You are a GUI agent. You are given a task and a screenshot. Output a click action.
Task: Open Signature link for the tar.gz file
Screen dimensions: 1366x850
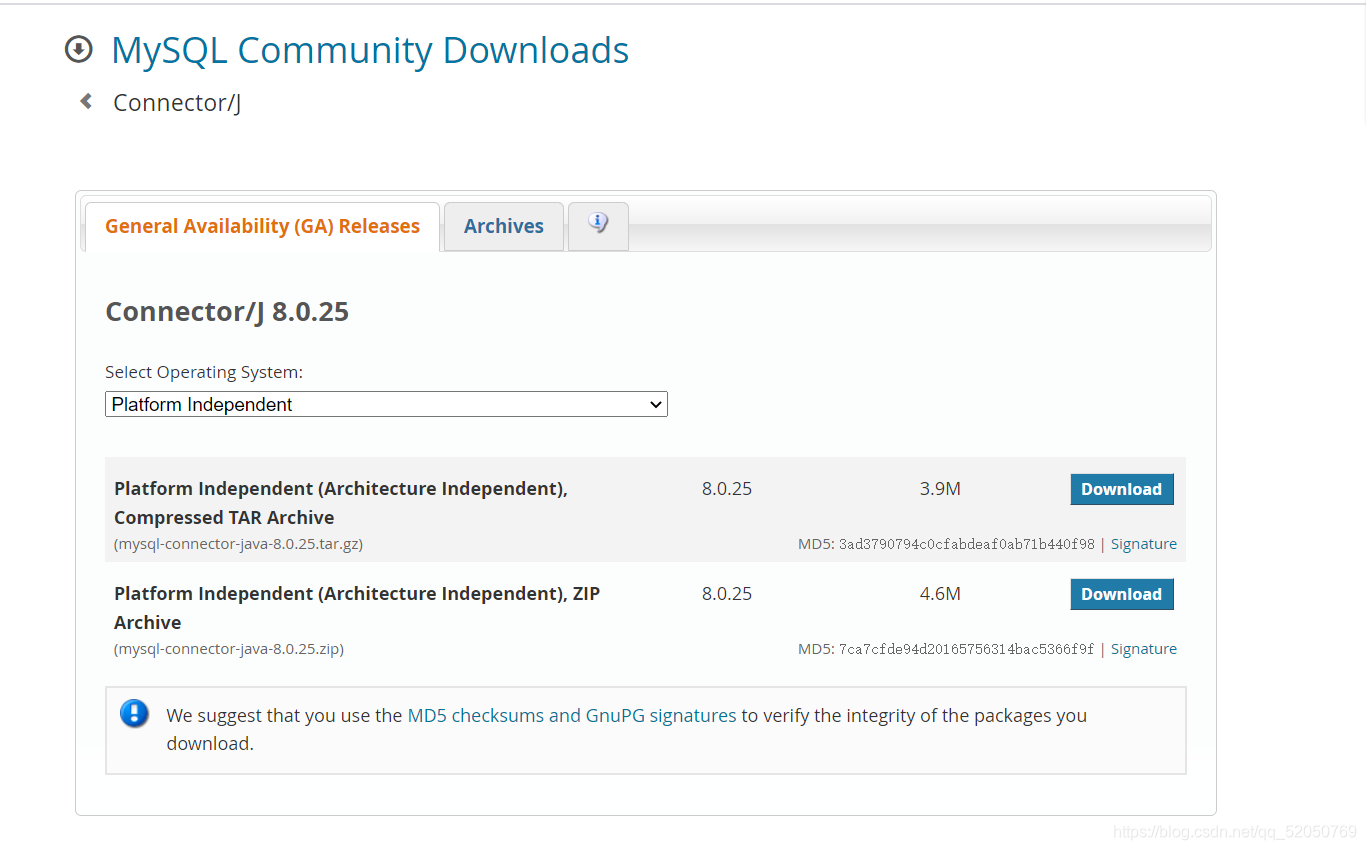tap(1144, 544)
